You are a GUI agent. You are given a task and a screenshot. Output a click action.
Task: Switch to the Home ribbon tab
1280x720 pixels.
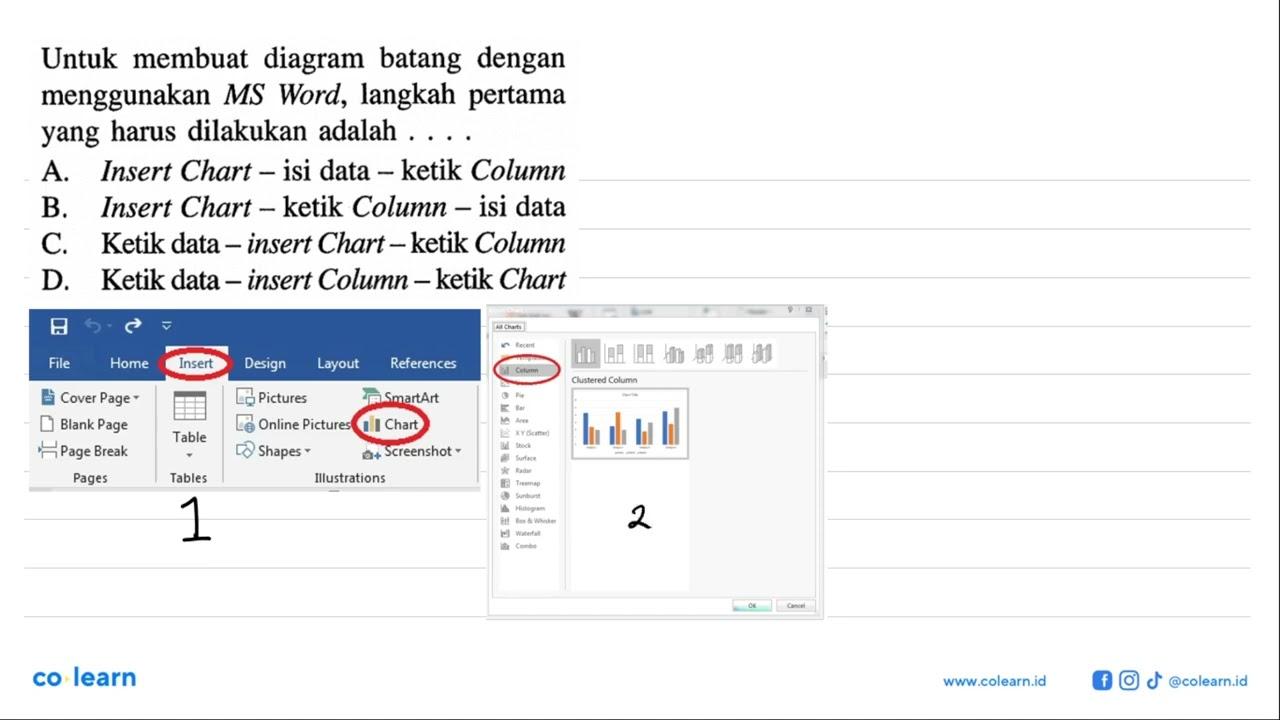coord(129,363)
